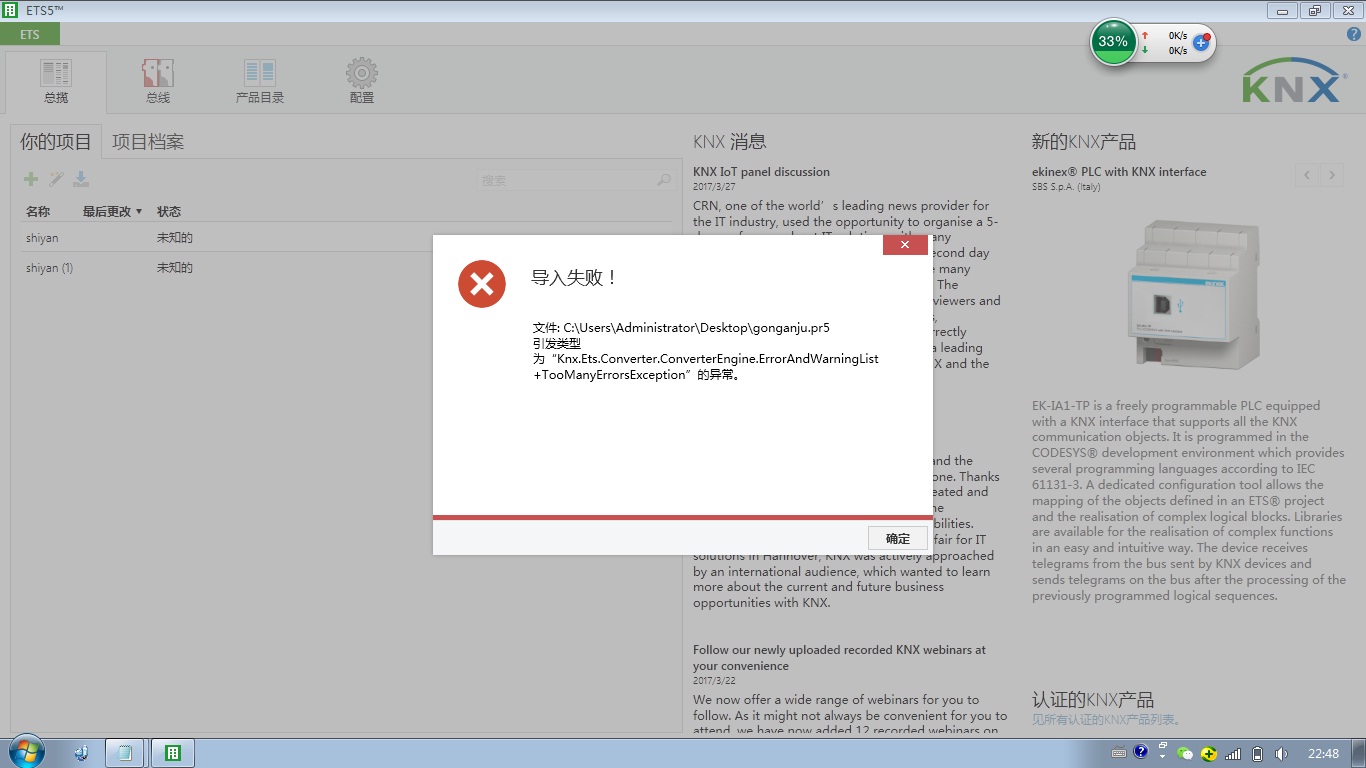Switch to 项目档案 tab
Screen dimensions: 1366x768
pos(147,142)
